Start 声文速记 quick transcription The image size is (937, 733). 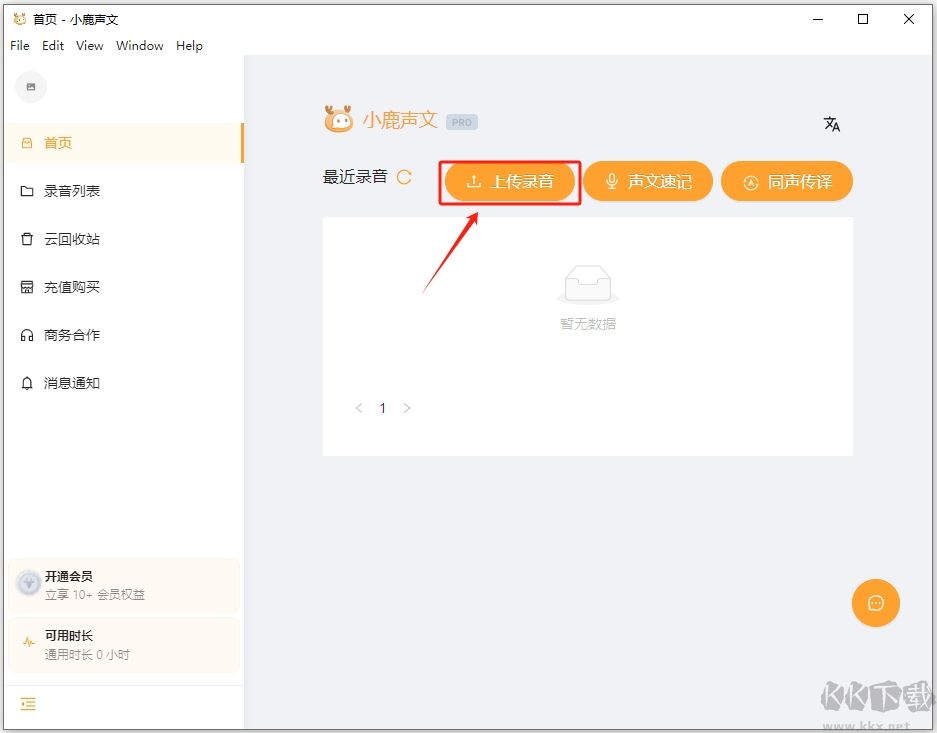(648, 181)
